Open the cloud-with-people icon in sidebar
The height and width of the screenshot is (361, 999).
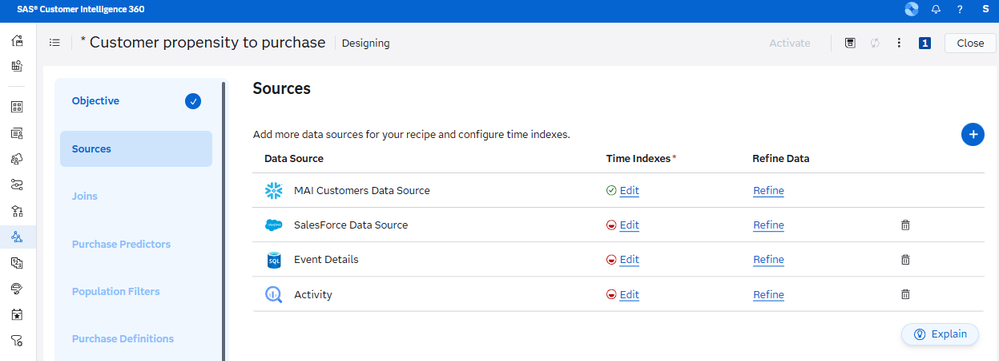17,159
